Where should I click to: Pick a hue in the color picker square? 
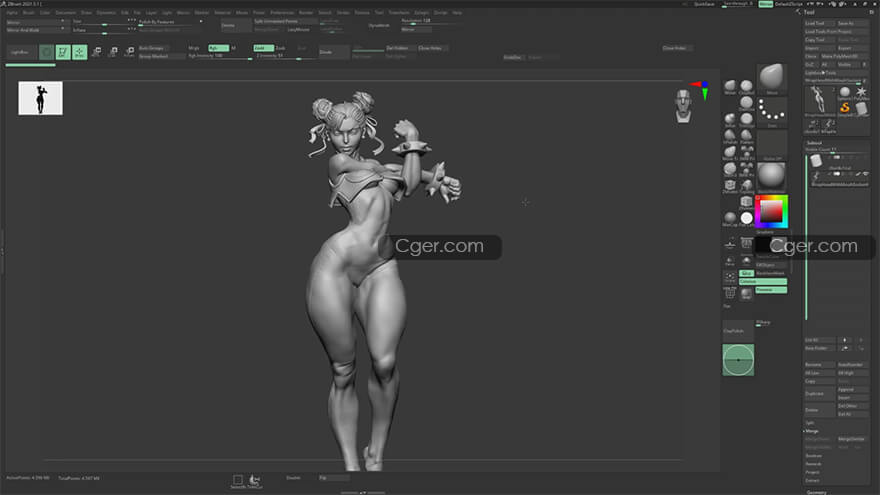click(x=771, y=211)
